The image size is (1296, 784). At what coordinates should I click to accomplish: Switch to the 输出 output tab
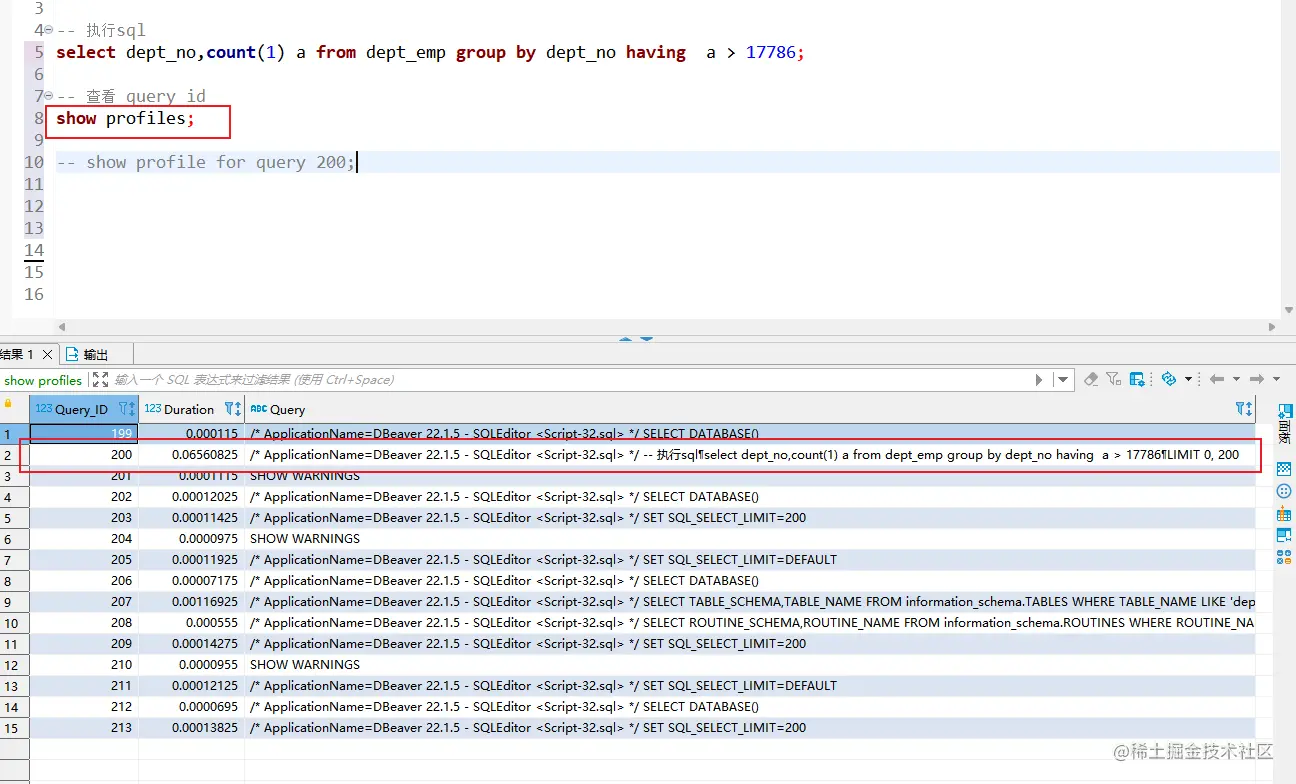click(x=87, y=354)
